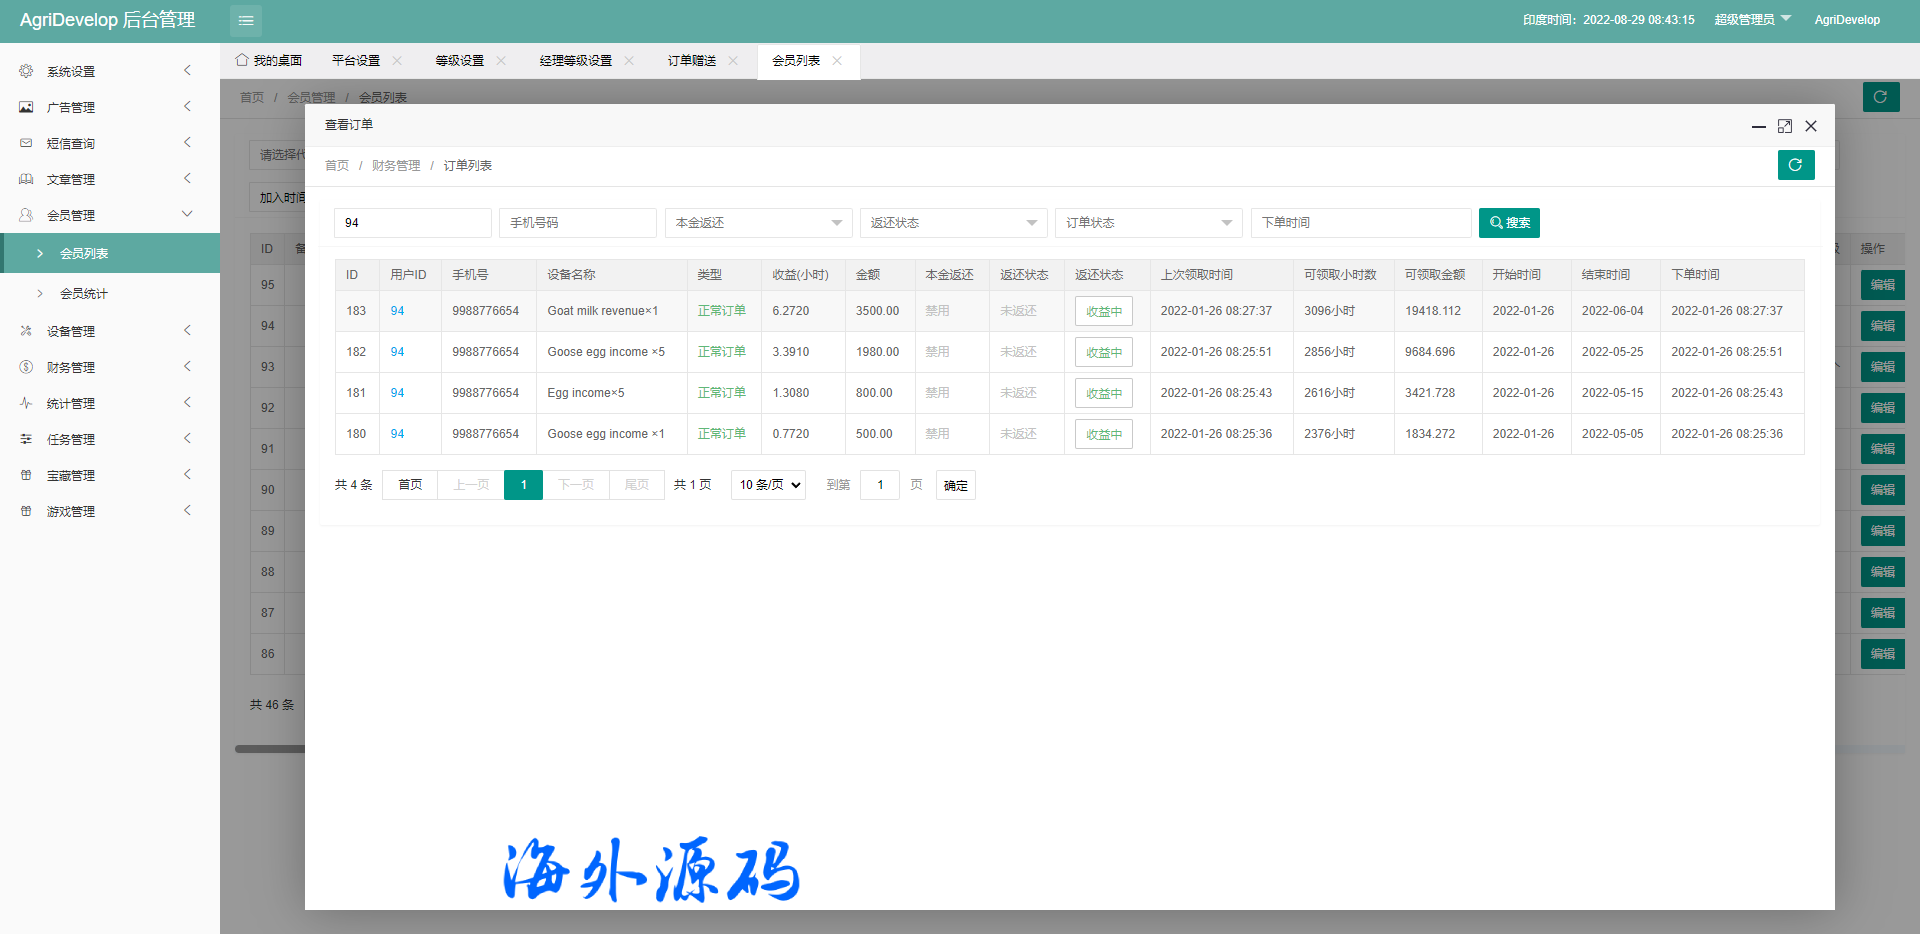
Task: Close the 平台设置 tab with its X
Action: [x=397, y=61]
